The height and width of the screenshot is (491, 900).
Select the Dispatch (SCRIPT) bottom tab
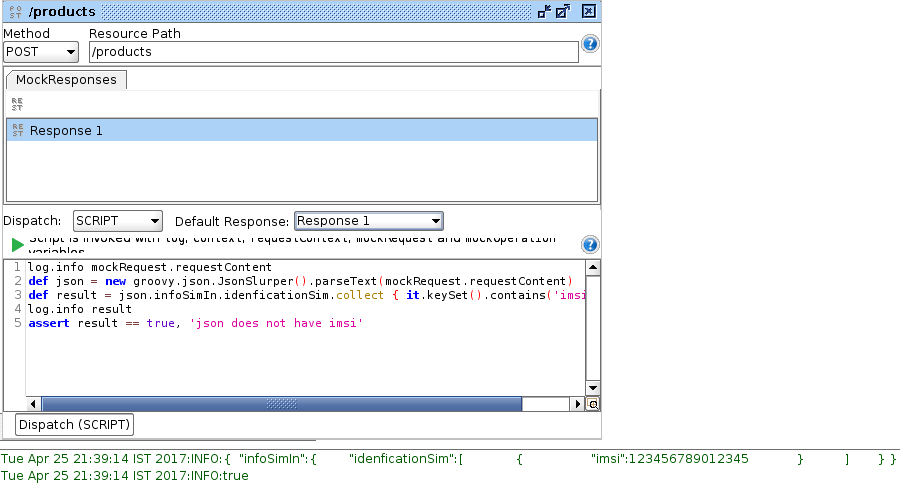pos(75,425)
